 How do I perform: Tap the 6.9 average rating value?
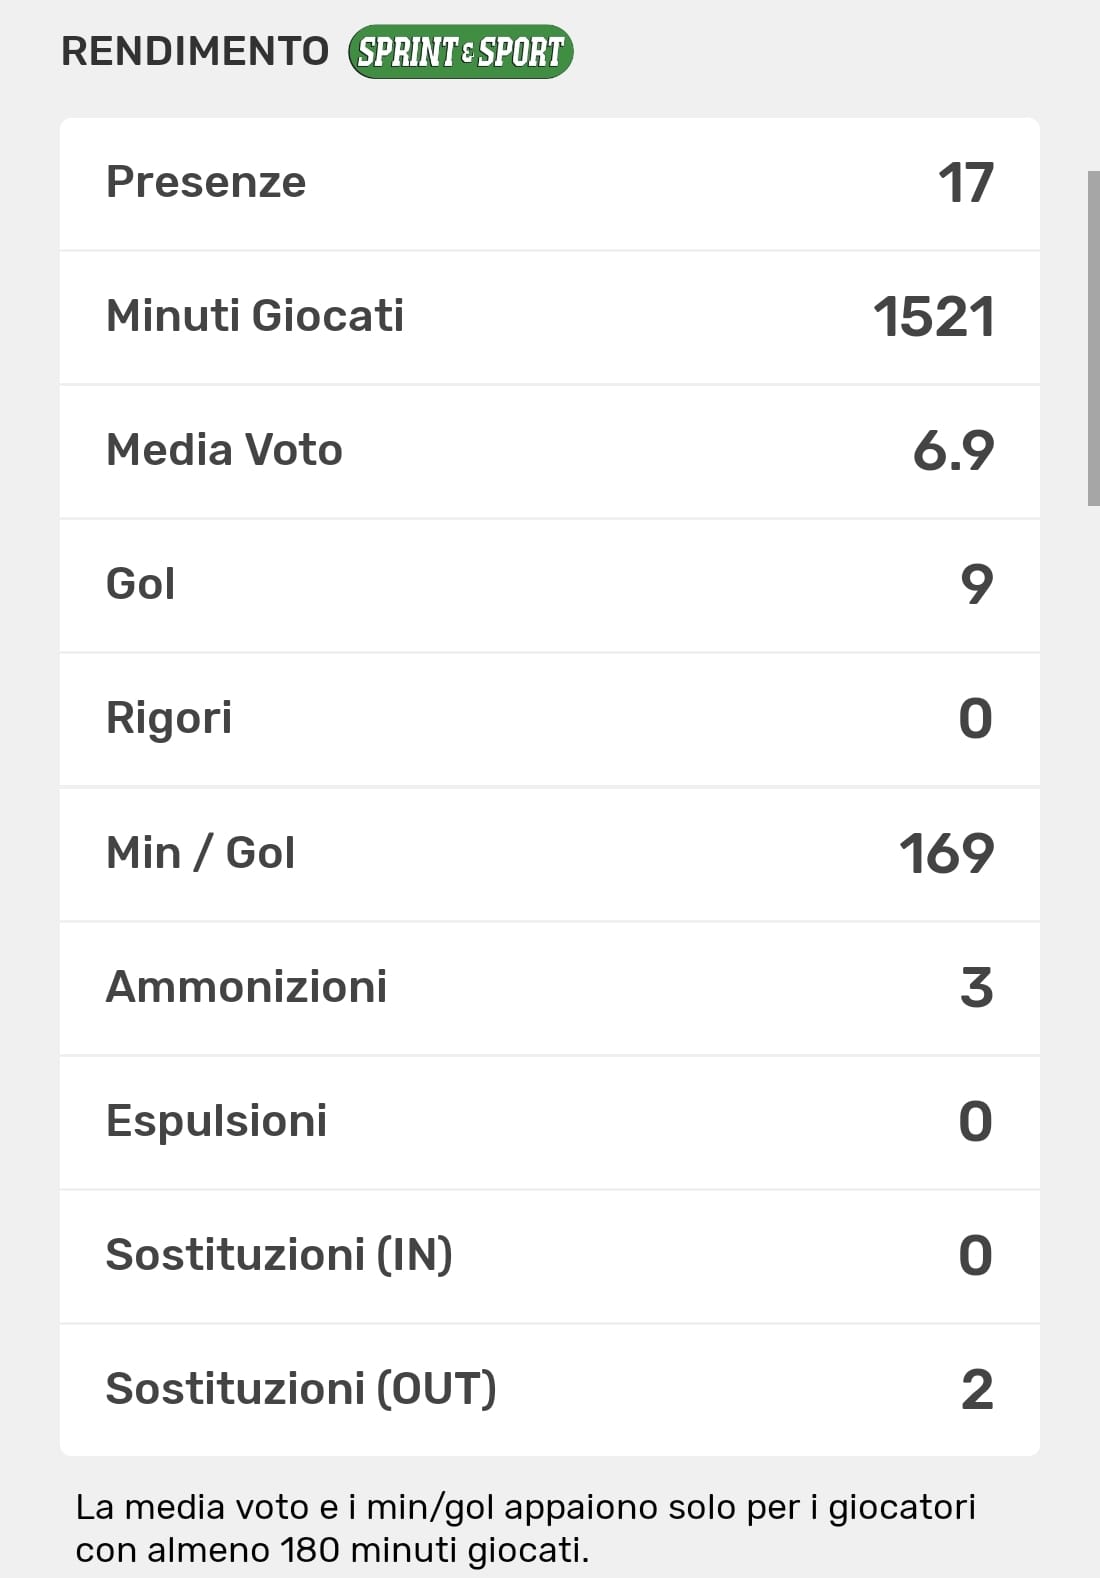(x=953, y=451)
